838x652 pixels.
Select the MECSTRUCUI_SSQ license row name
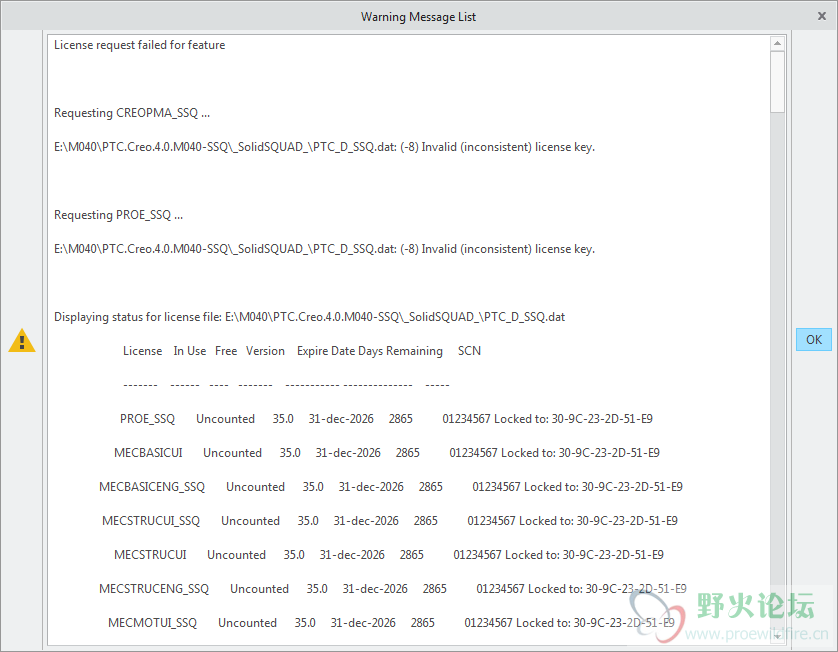151,521
